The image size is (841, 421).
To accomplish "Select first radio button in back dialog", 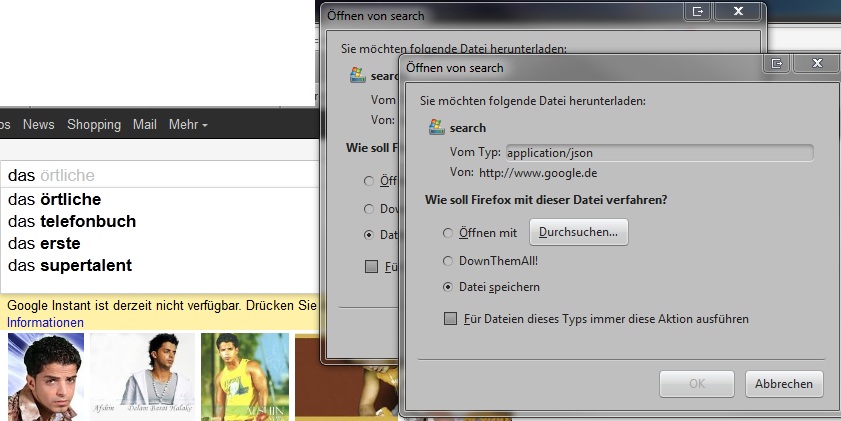I will [368, 181].
